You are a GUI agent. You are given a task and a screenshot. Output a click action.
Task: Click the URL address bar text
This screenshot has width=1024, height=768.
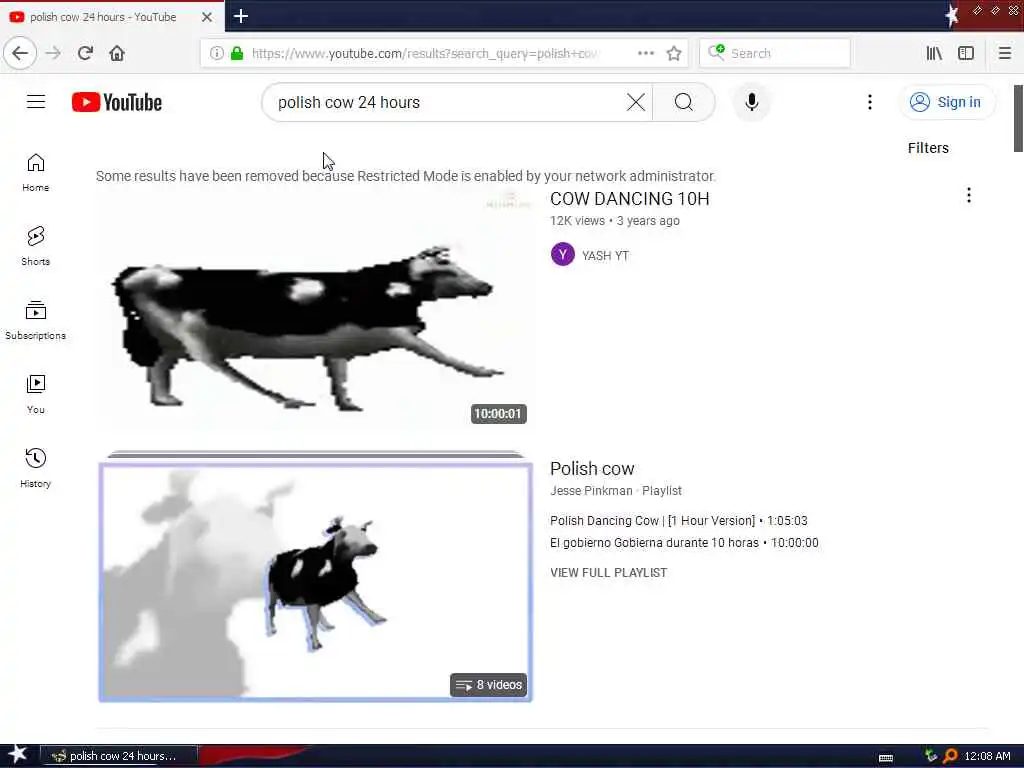(x=424, y=54)
